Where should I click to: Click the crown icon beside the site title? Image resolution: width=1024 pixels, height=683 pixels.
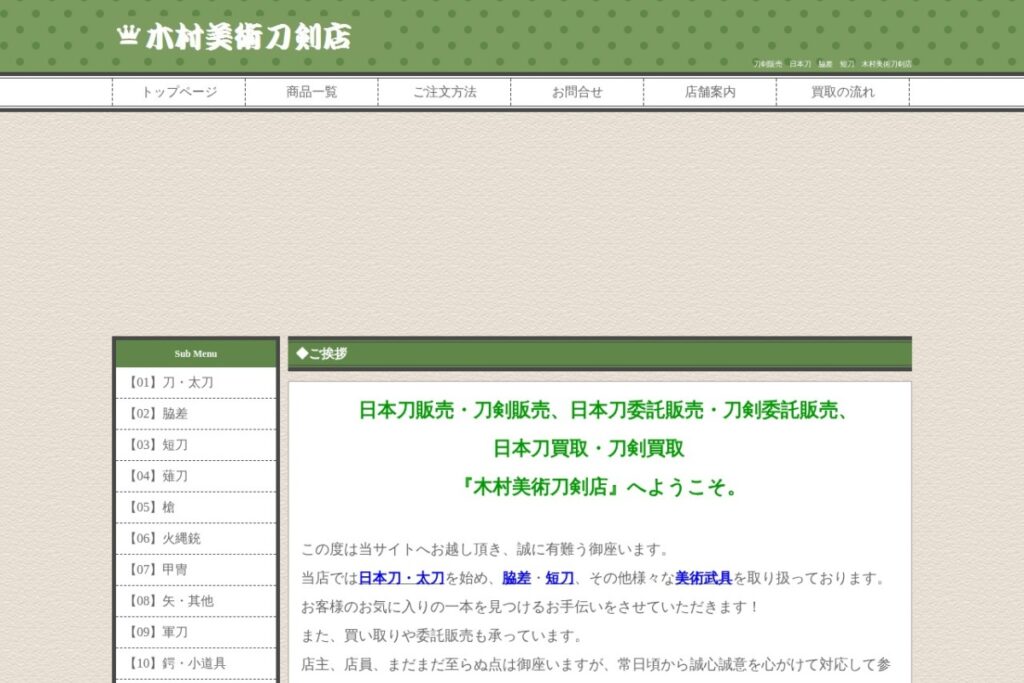(x=128, y=35)
